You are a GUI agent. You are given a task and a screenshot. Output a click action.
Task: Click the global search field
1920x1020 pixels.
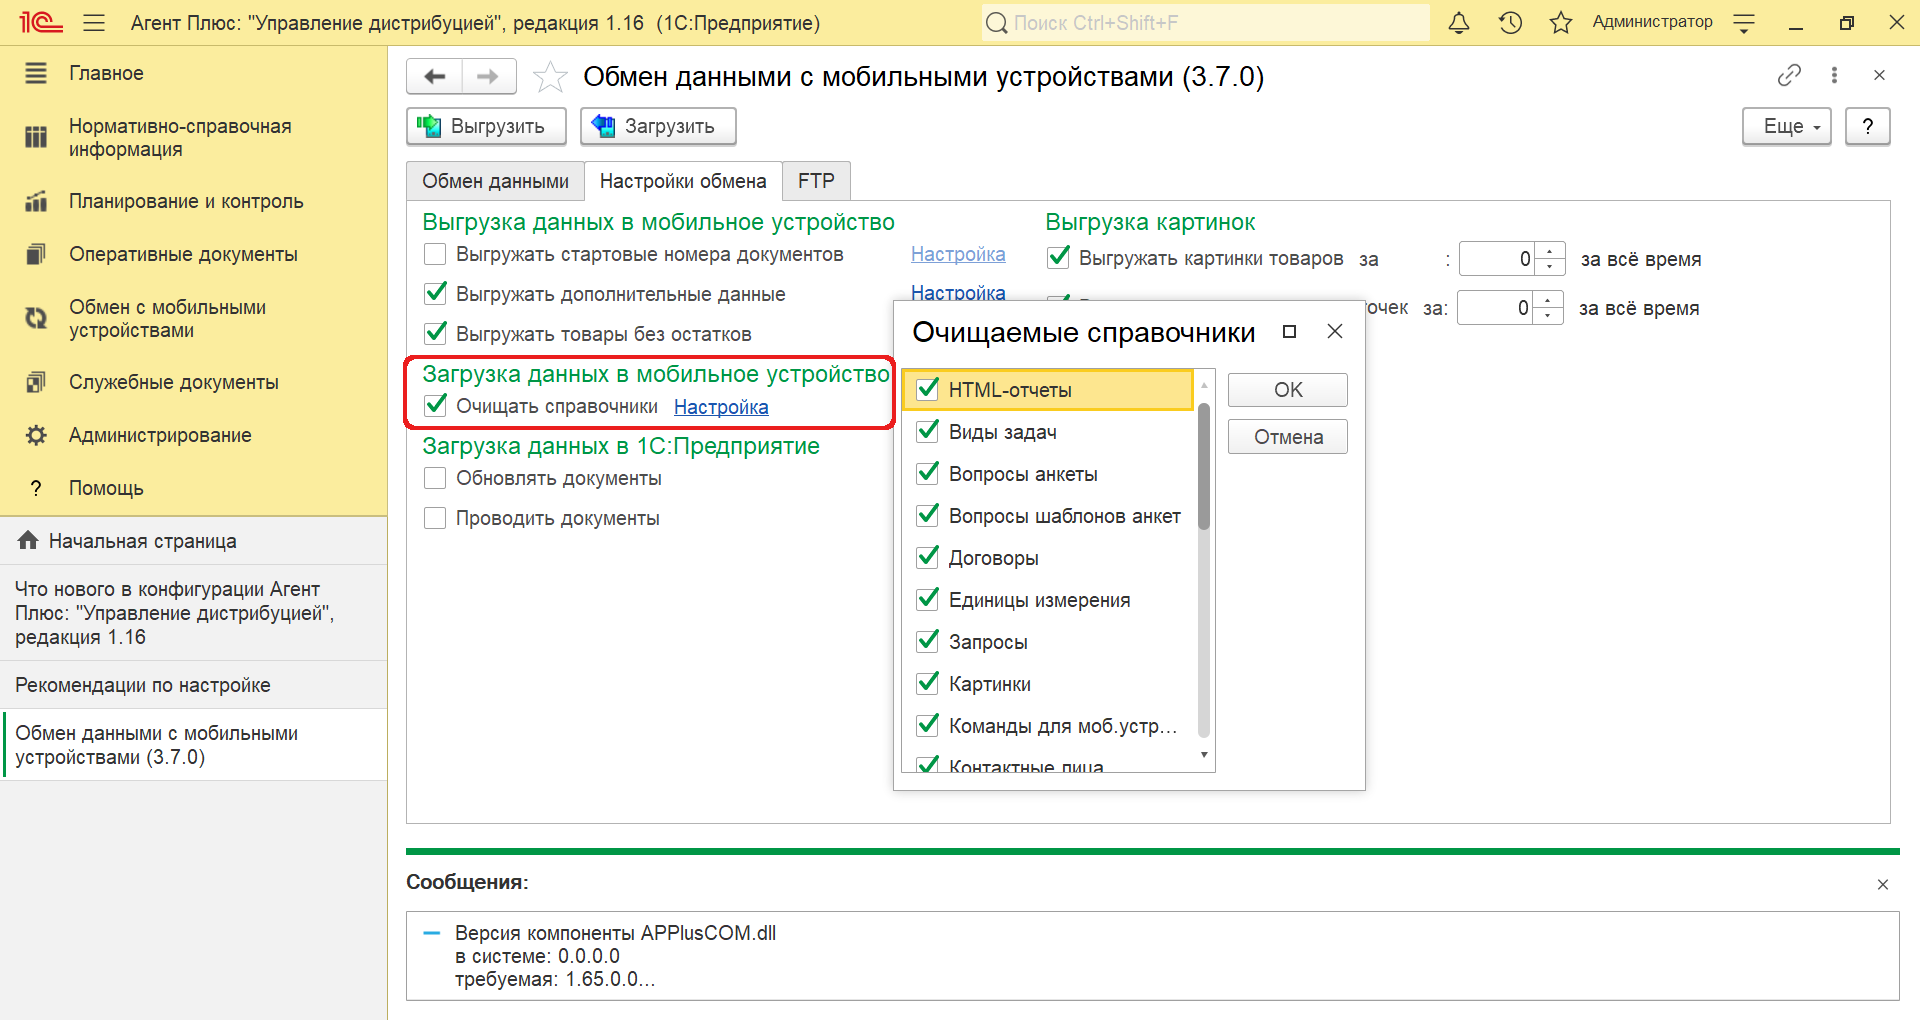[1205, 23]
